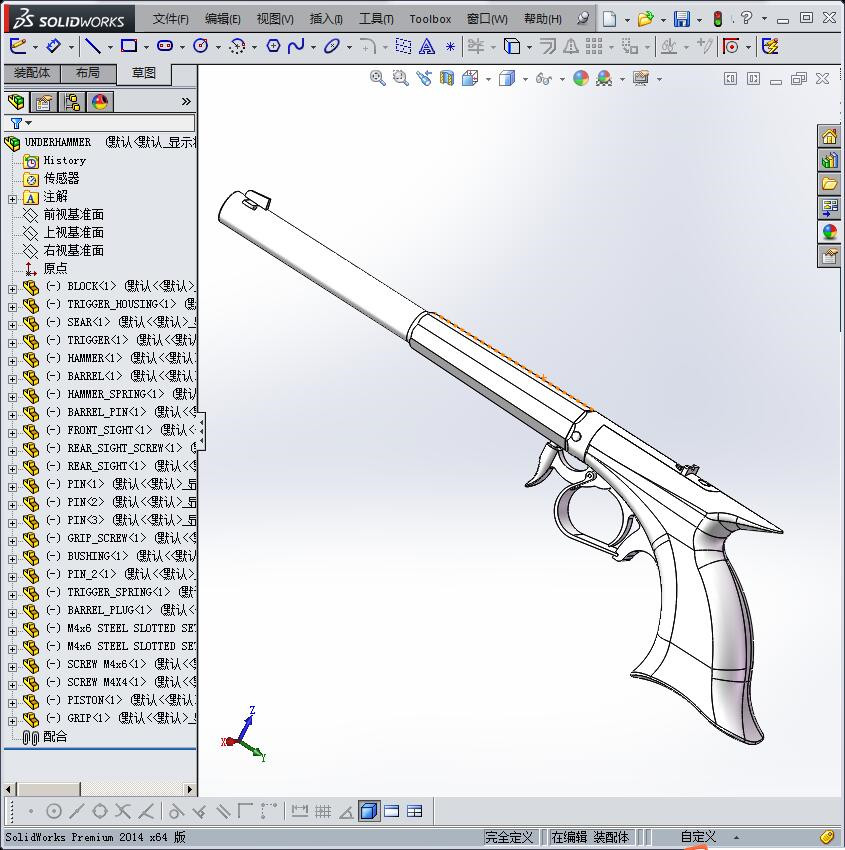This screenshot has height=850, width=845.
Task: Select the Spline tool
Action: click(296, 46)
